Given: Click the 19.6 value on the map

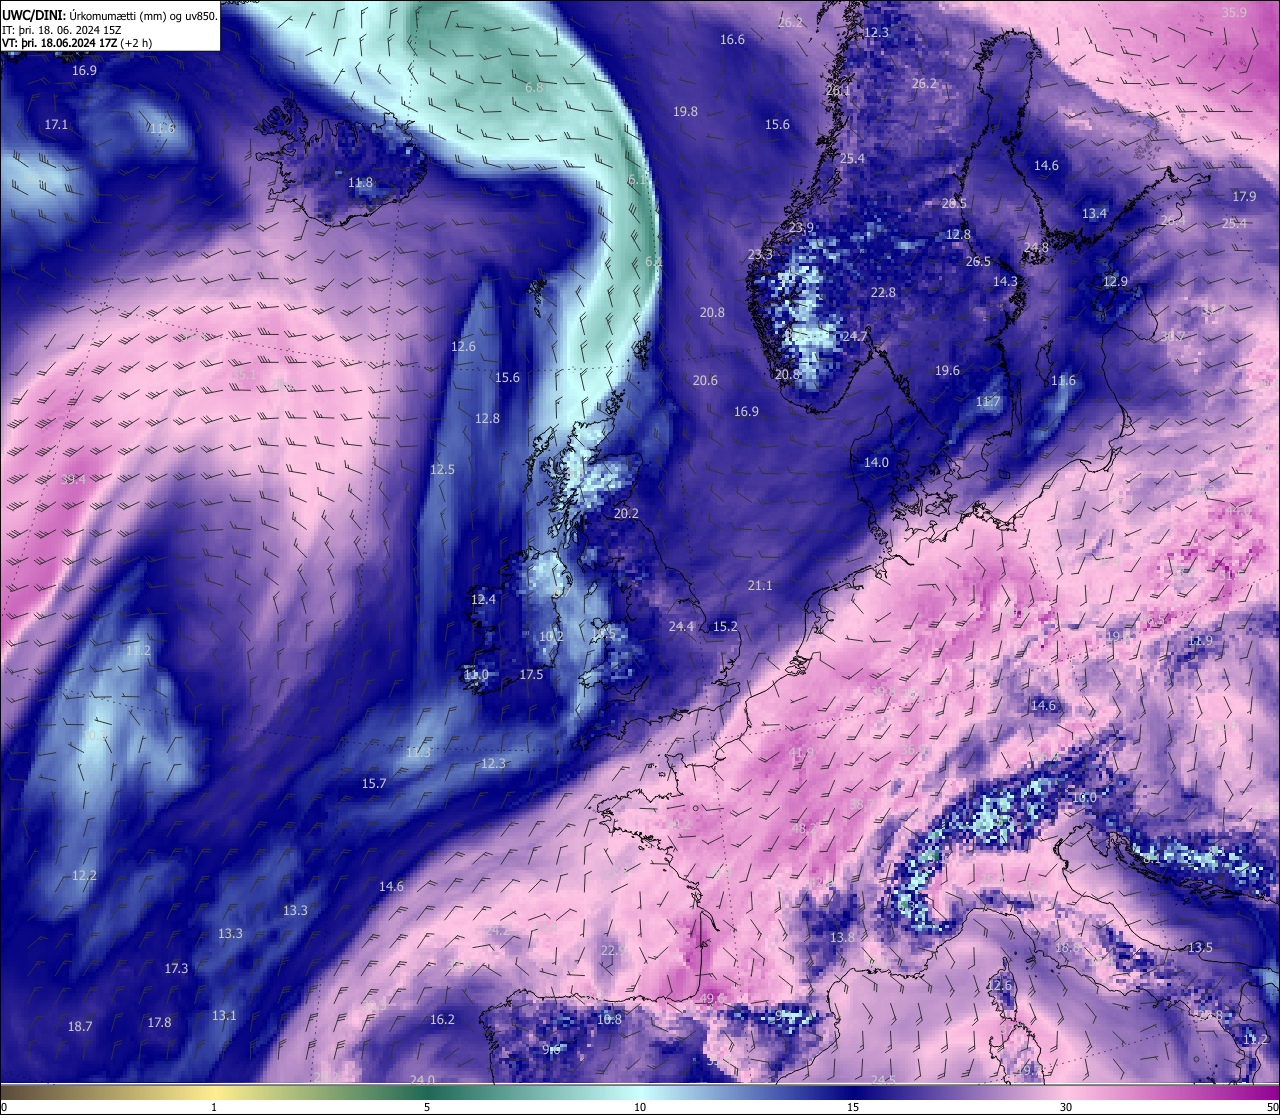Looking at the screenshot, I should click(x=947, y=371).
